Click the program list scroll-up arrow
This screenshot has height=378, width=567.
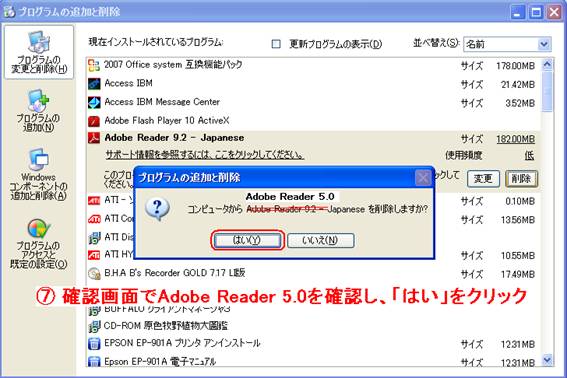547,65
